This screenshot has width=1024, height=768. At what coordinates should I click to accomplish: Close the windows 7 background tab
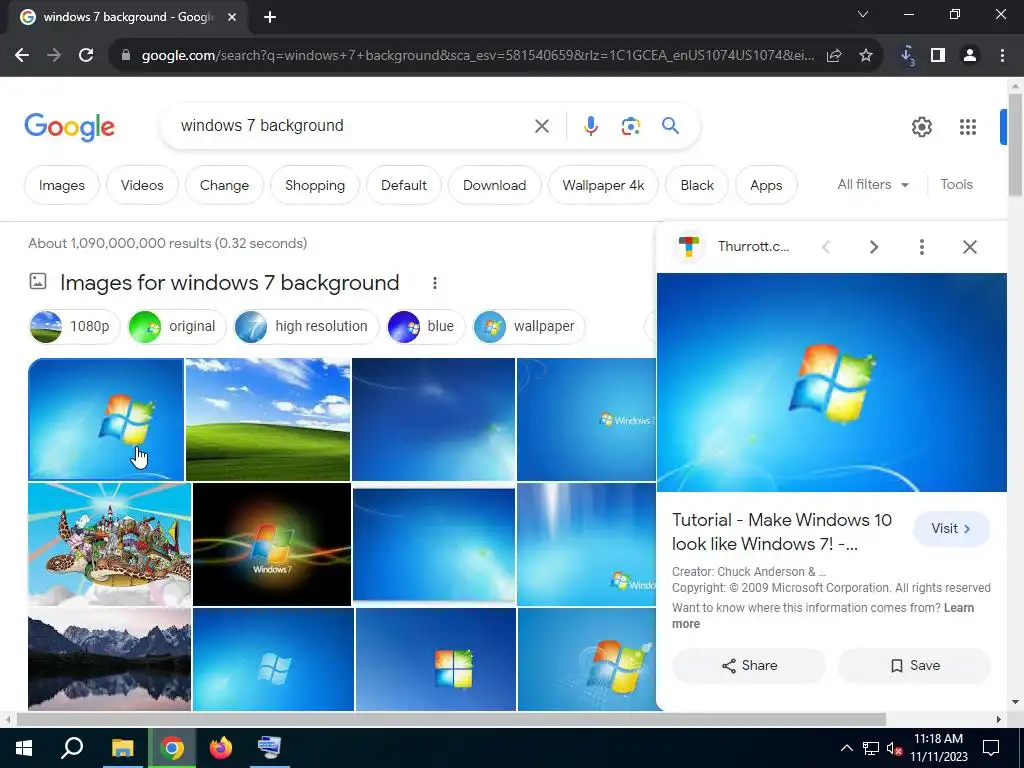232,17
